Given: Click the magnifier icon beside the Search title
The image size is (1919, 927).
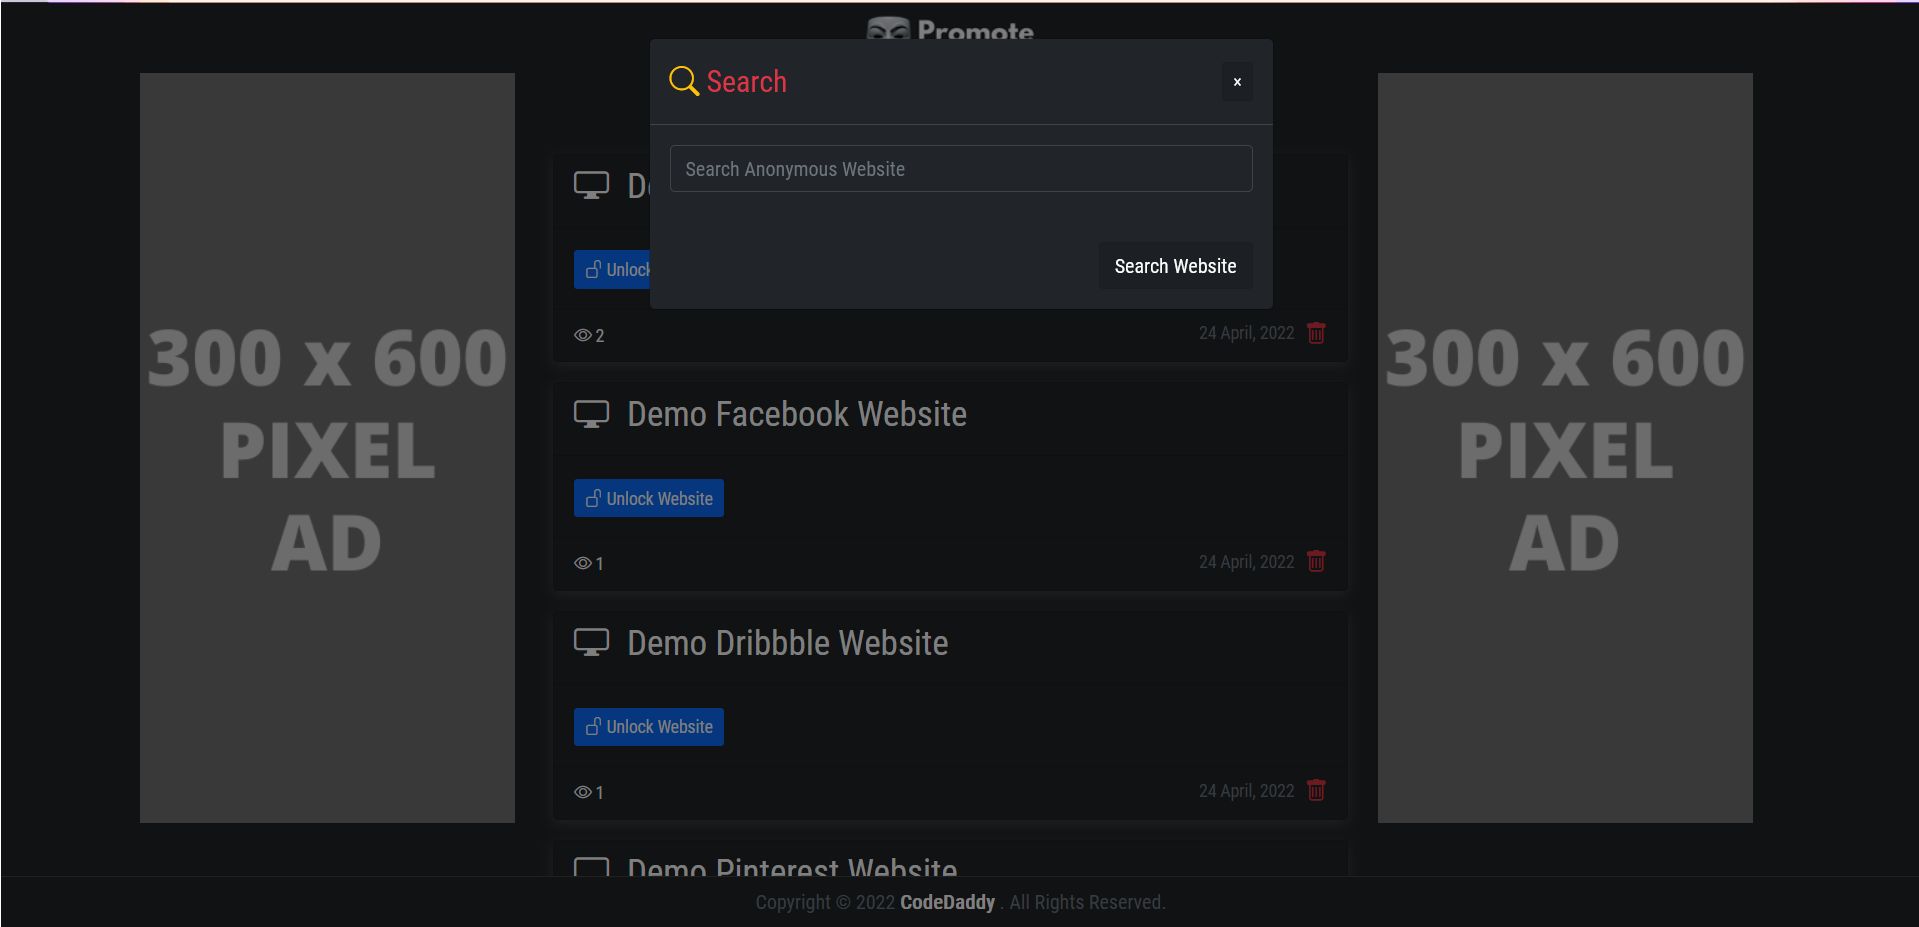Looking at the screenshot, I should click(x=684, y=81).
